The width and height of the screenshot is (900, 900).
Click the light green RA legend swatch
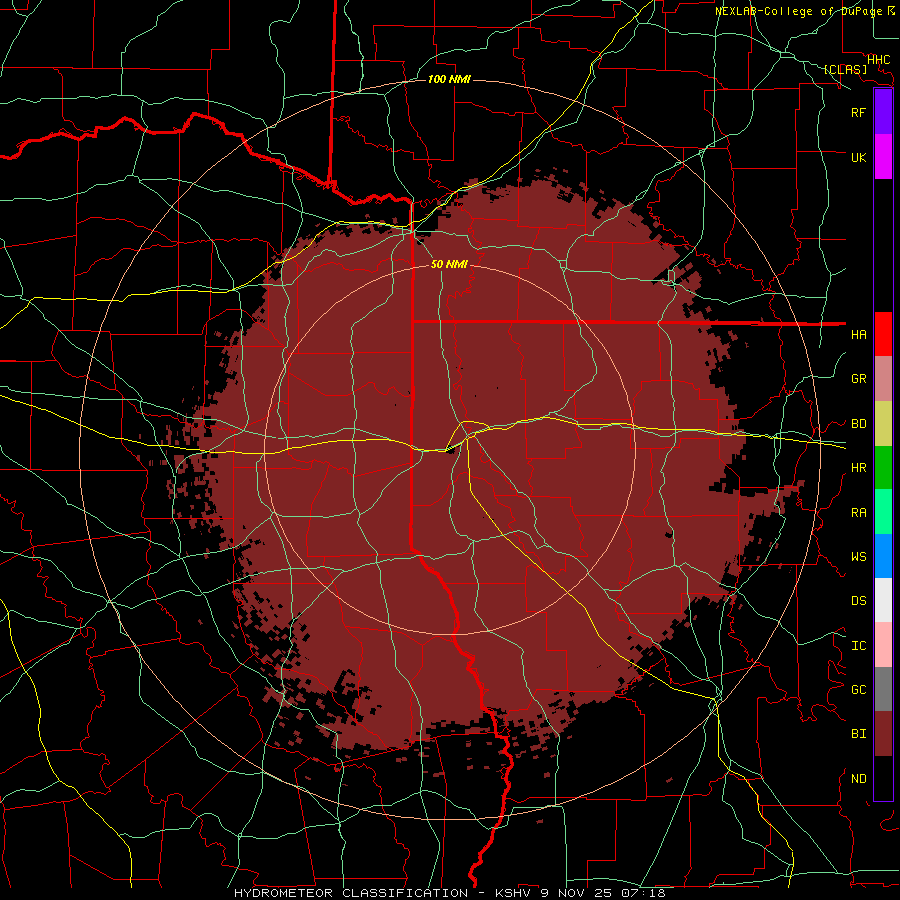coord(883,512)
